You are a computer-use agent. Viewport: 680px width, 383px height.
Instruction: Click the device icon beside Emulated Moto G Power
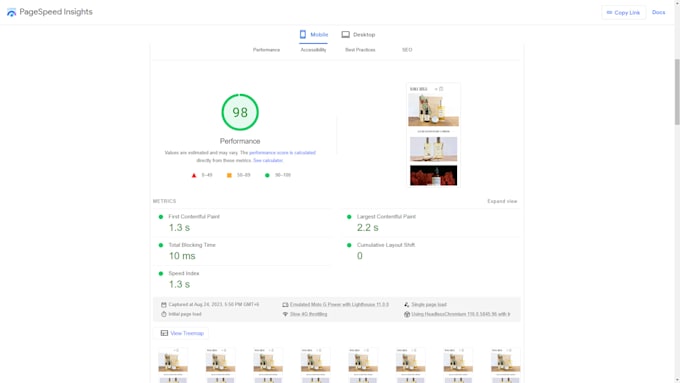click(285, 305)
